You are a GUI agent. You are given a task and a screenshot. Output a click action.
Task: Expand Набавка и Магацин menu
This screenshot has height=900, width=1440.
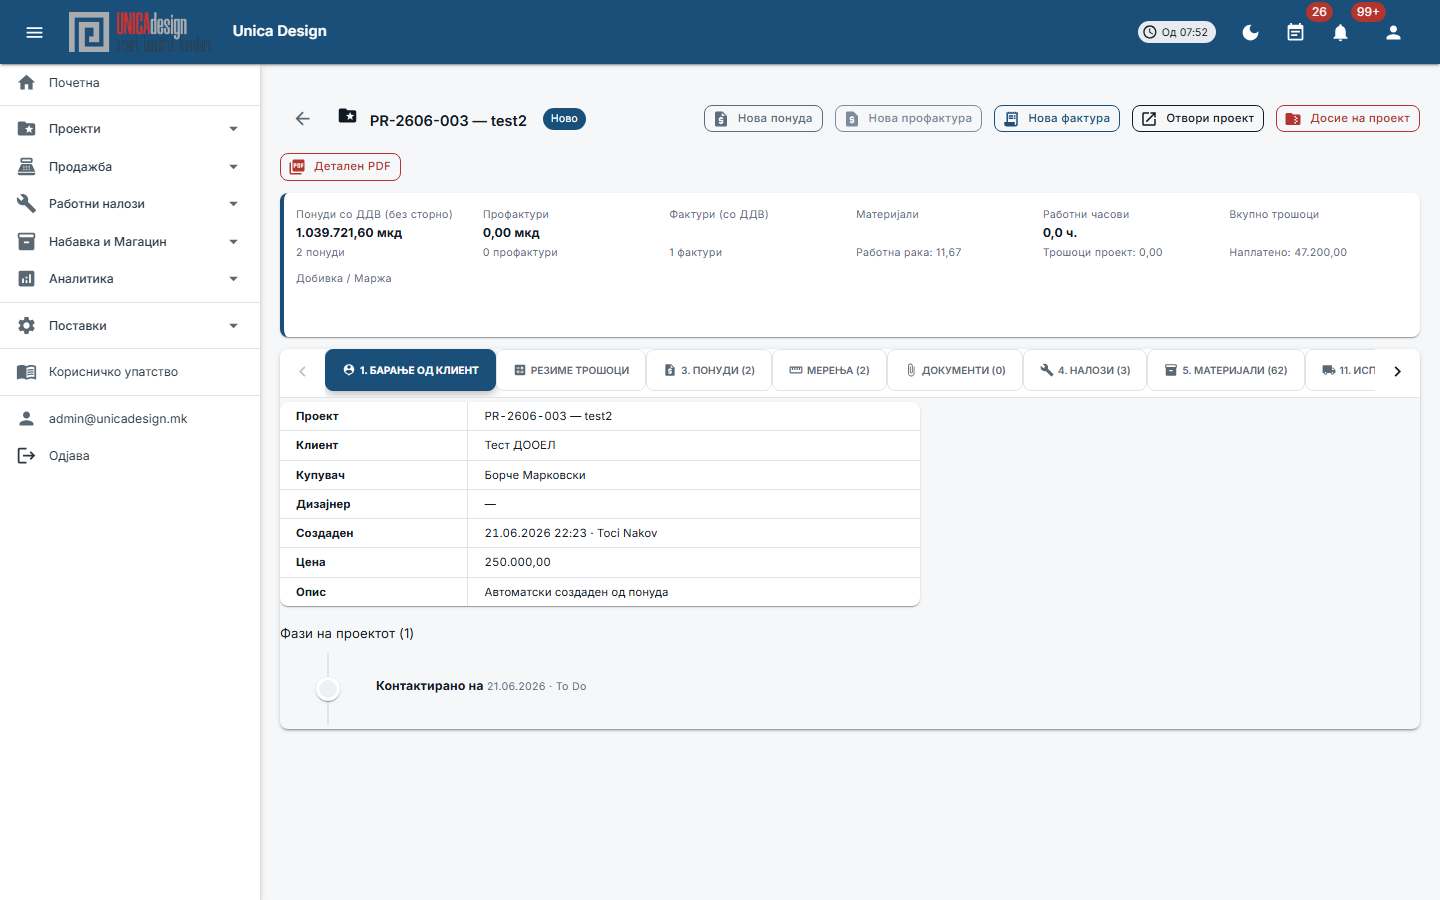130,242
